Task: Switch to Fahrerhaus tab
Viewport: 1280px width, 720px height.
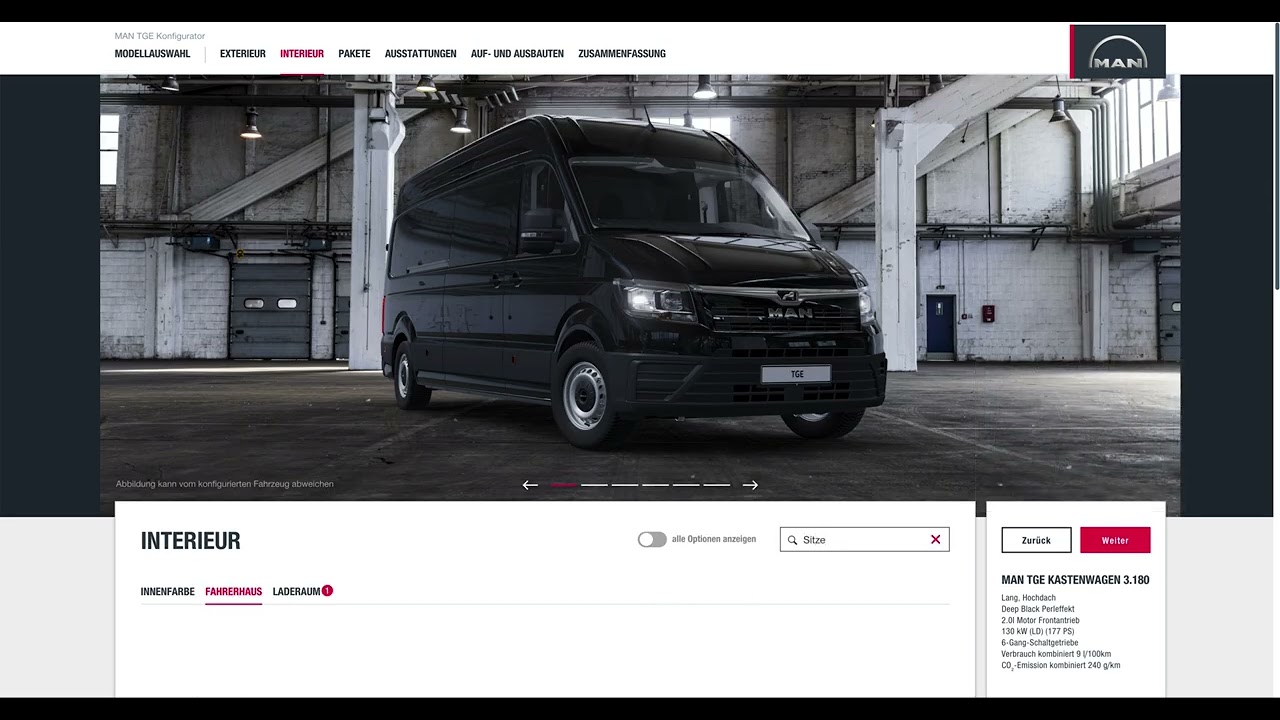Action: click(x=234, y=592)
